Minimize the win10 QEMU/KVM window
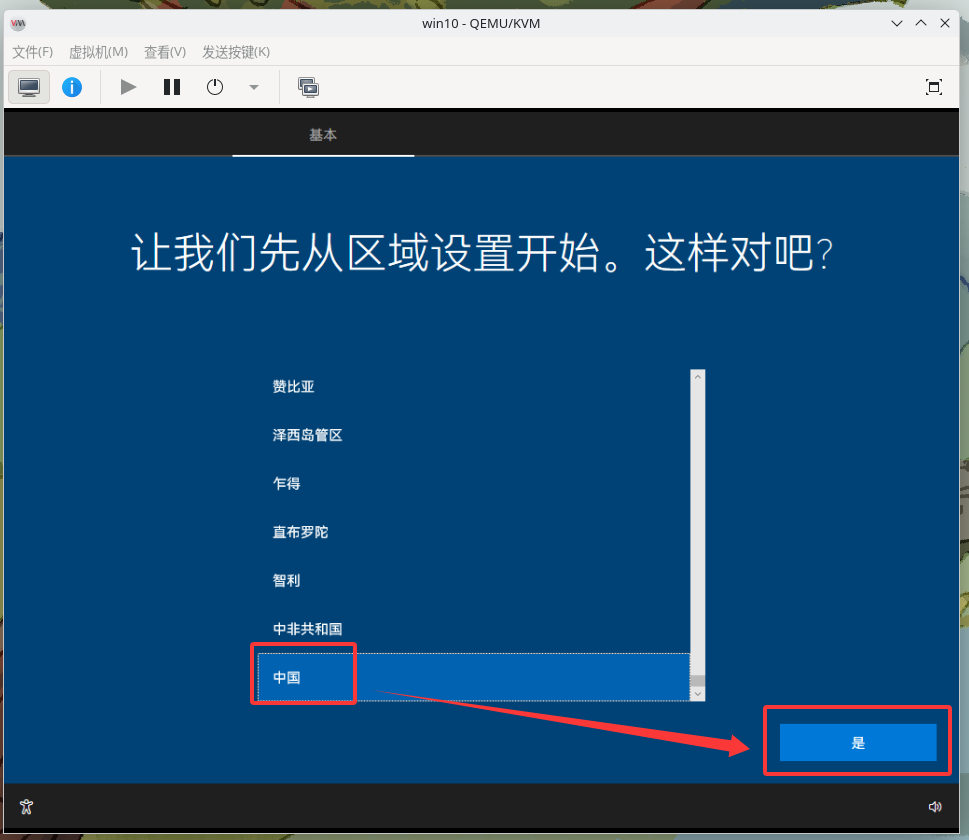The image size is (969, 840). tap(897, 23)
